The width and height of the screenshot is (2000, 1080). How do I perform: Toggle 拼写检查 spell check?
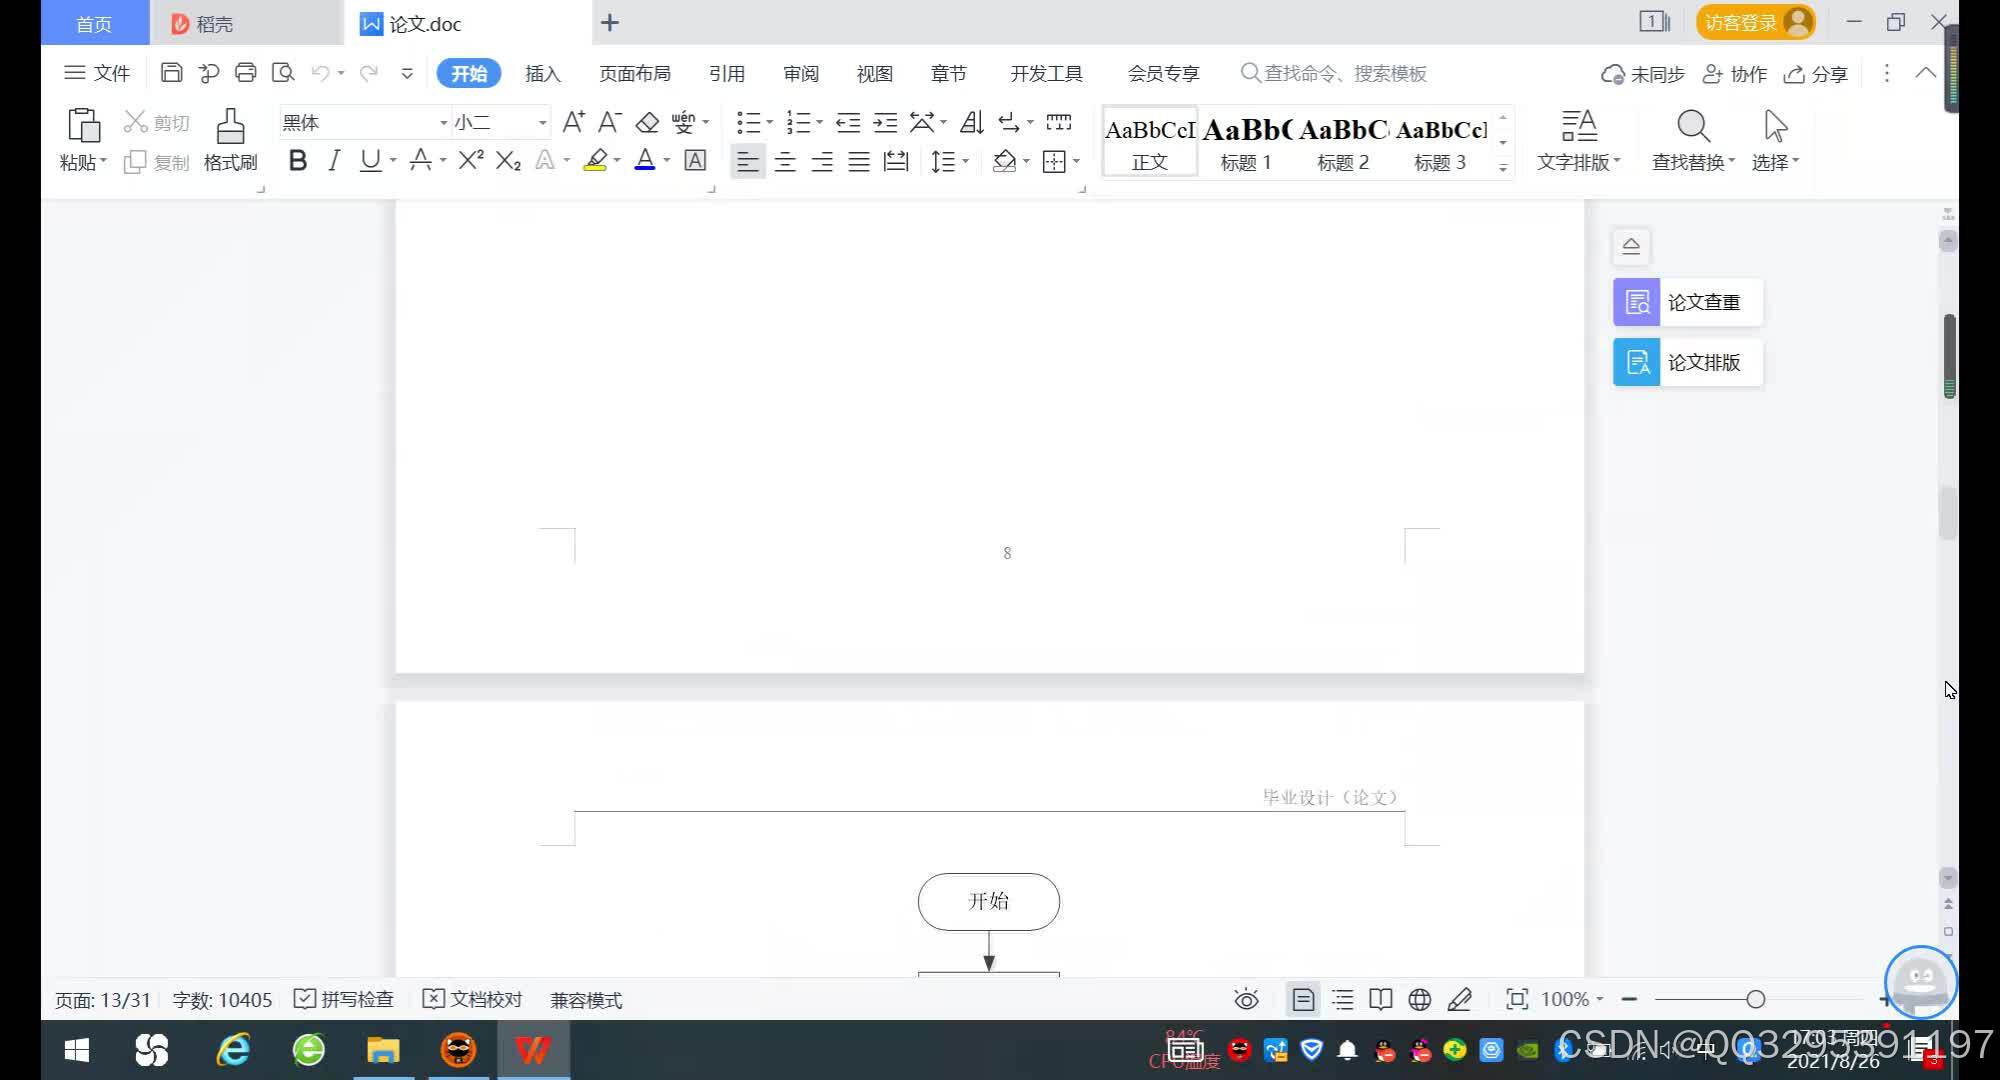point(344,999)
